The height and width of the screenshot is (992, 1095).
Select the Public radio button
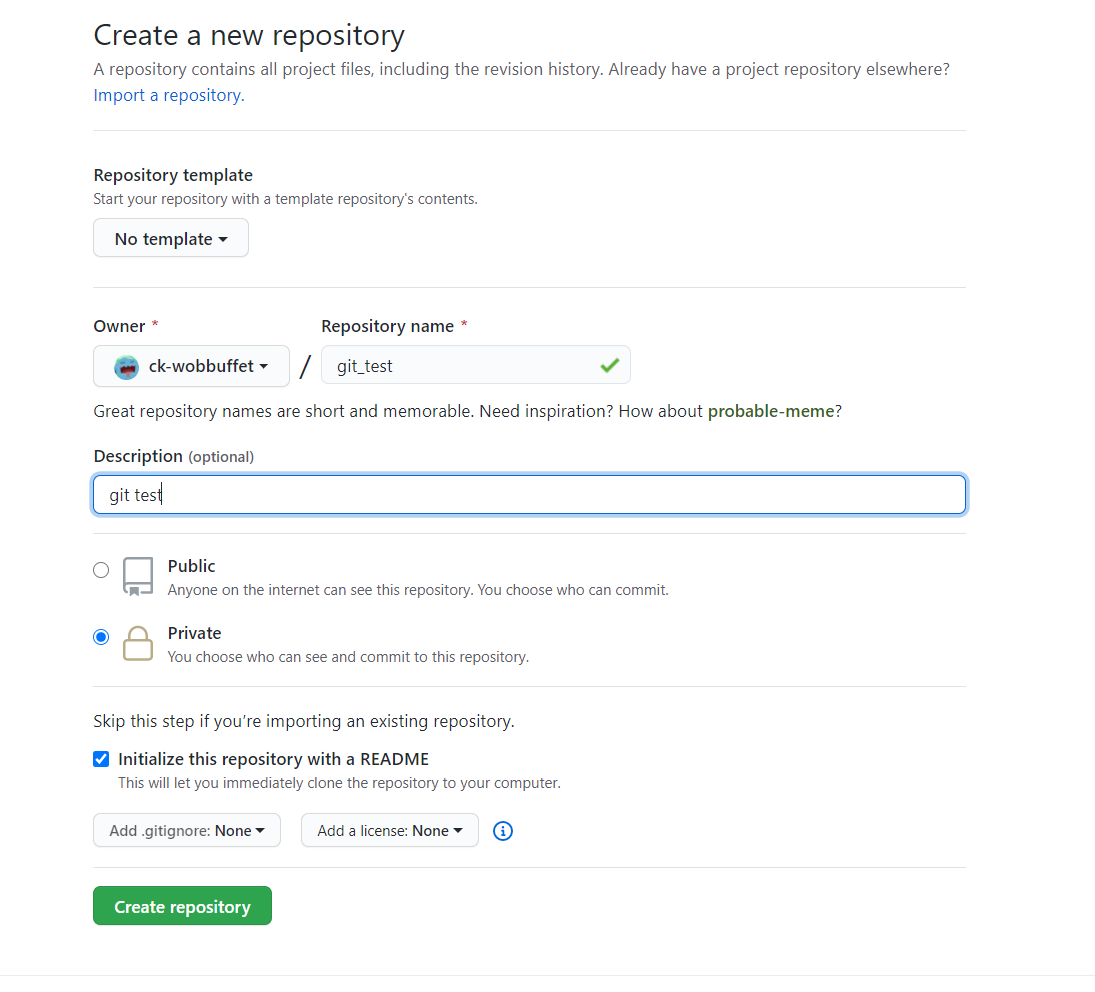tap(101, 570)
